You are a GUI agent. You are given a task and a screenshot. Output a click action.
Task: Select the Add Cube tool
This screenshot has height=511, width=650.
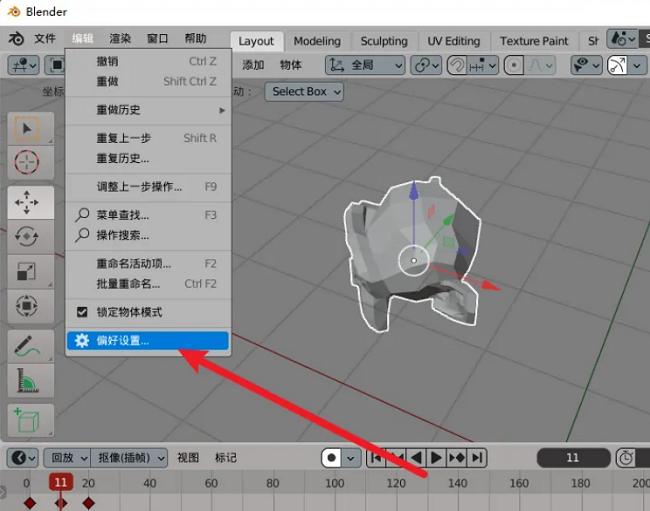[x=27, y=421]
